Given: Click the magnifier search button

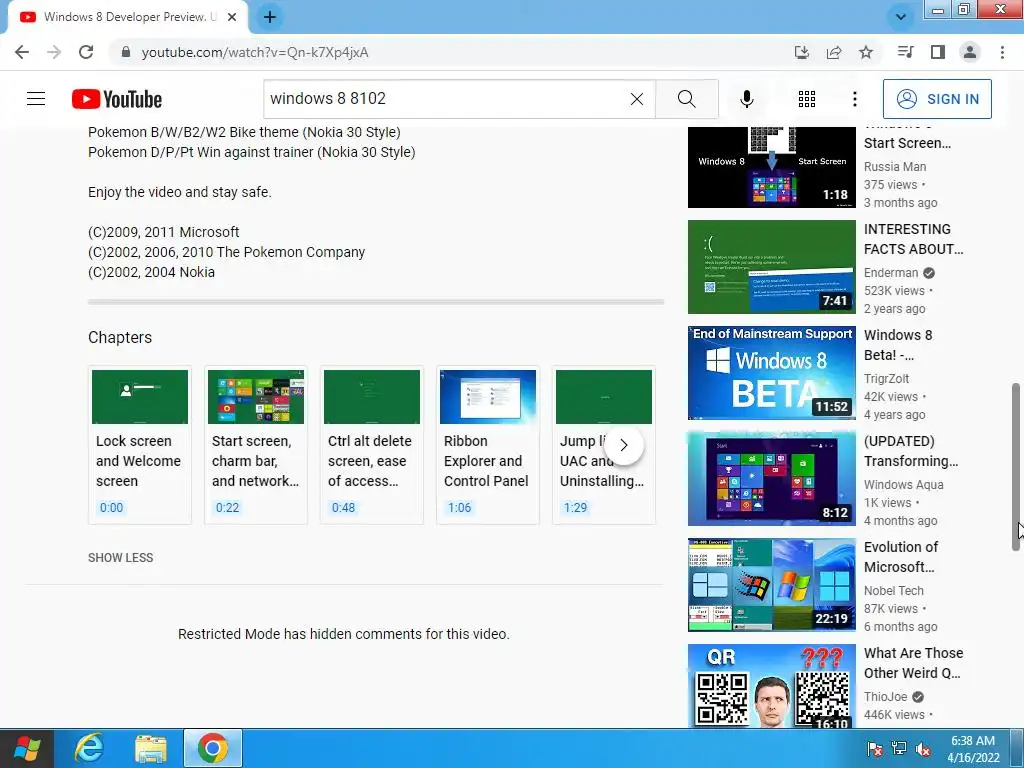Looking at the screenshot, I should tap(686, 99).
